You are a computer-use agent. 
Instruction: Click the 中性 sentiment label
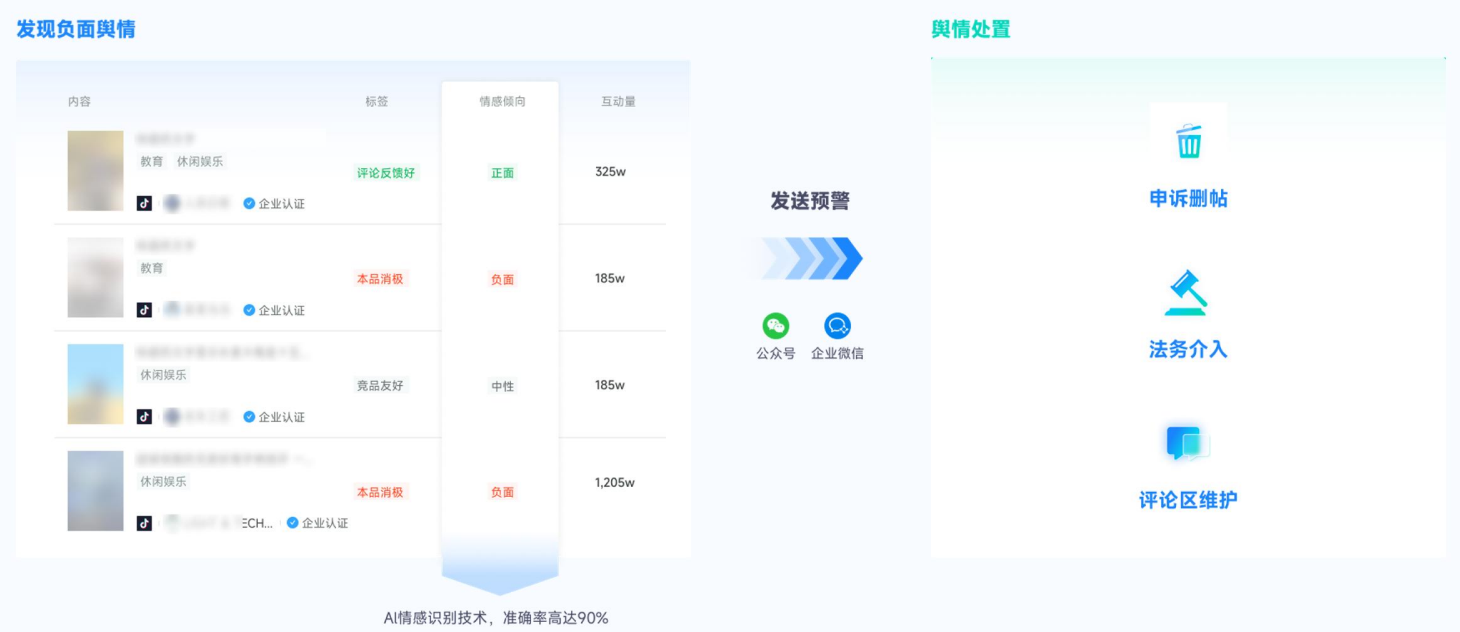coord(502,386)
